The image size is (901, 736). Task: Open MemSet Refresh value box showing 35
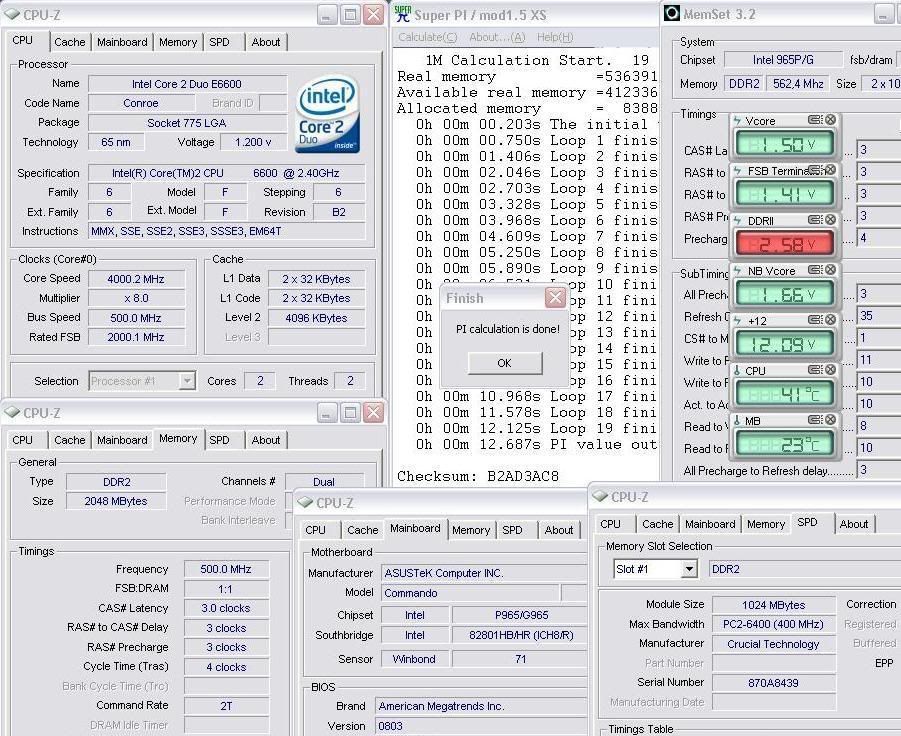tap(878, 315)
